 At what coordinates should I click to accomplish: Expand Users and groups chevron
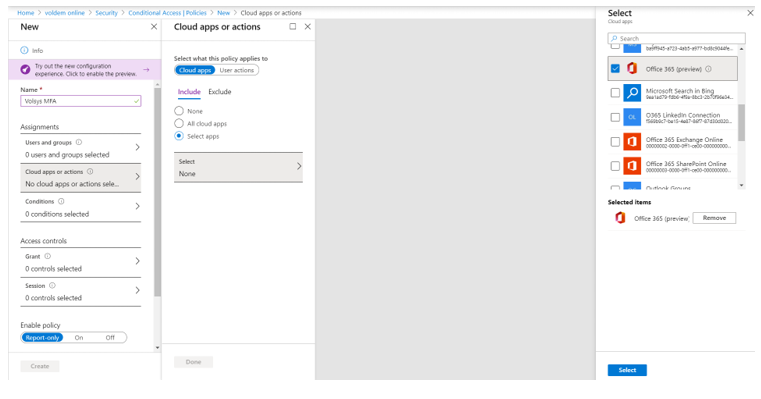[x=137, y=147]
